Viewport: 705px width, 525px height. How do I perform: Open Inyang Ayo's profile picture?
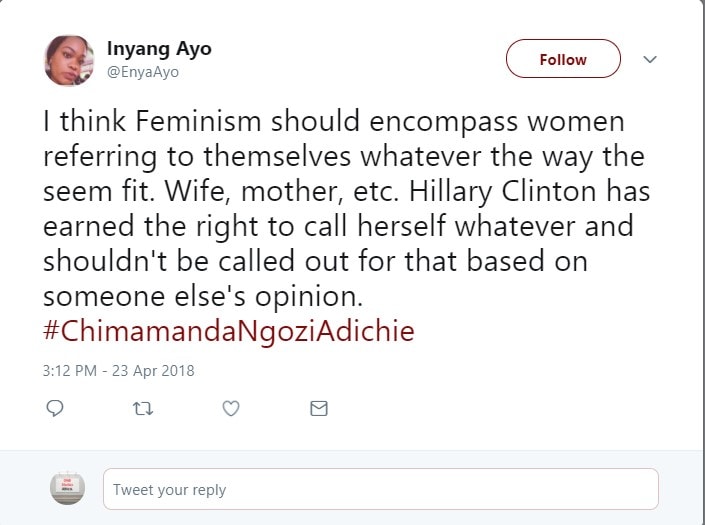[x=69, y=60]
